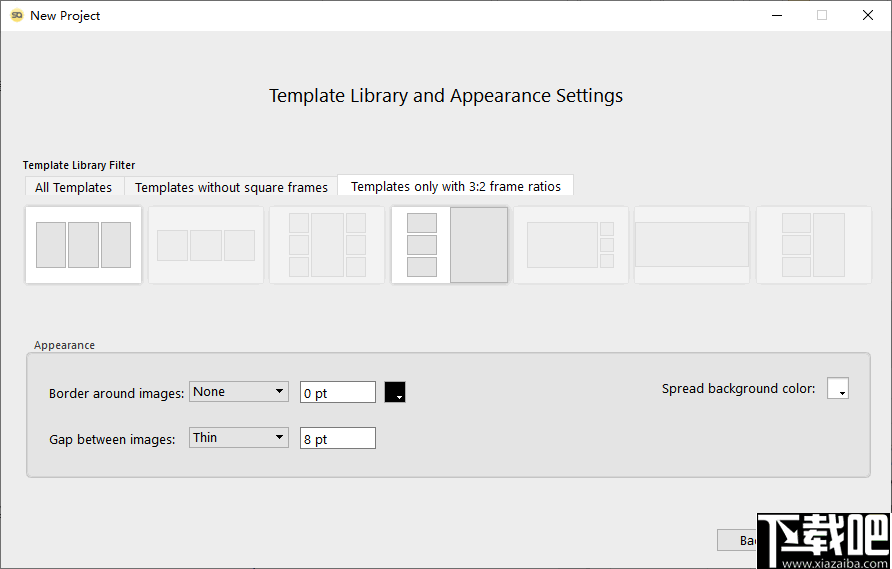Open Templates without square frames tab
Image resolution: width=892 pixels, height=569 pixels.
(231, 187)
